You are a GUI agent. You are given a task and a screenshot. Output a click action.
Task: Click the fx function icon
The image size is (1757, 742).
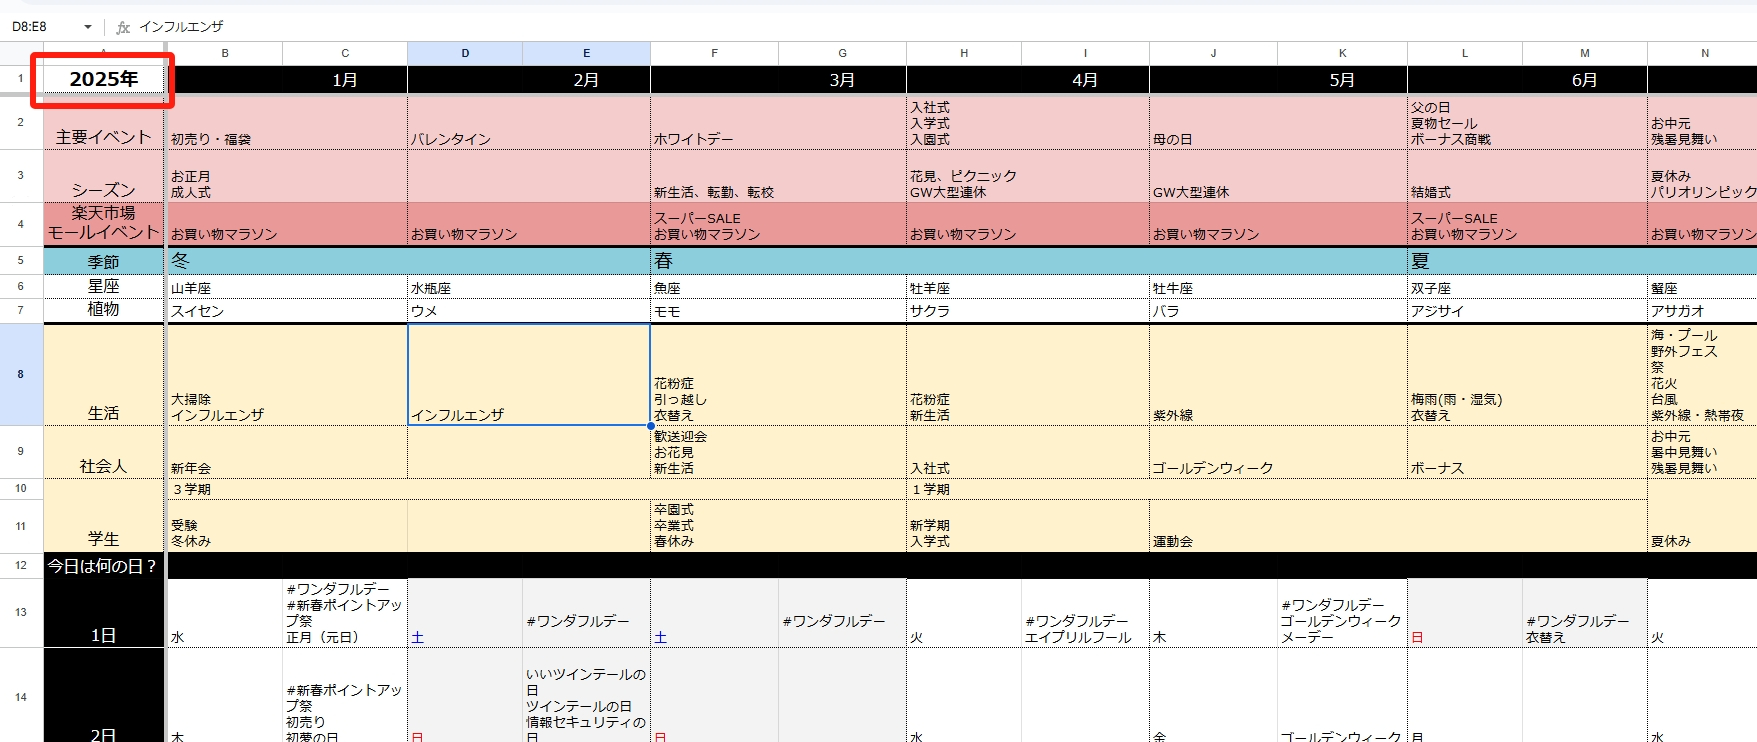tap(123, 27)
